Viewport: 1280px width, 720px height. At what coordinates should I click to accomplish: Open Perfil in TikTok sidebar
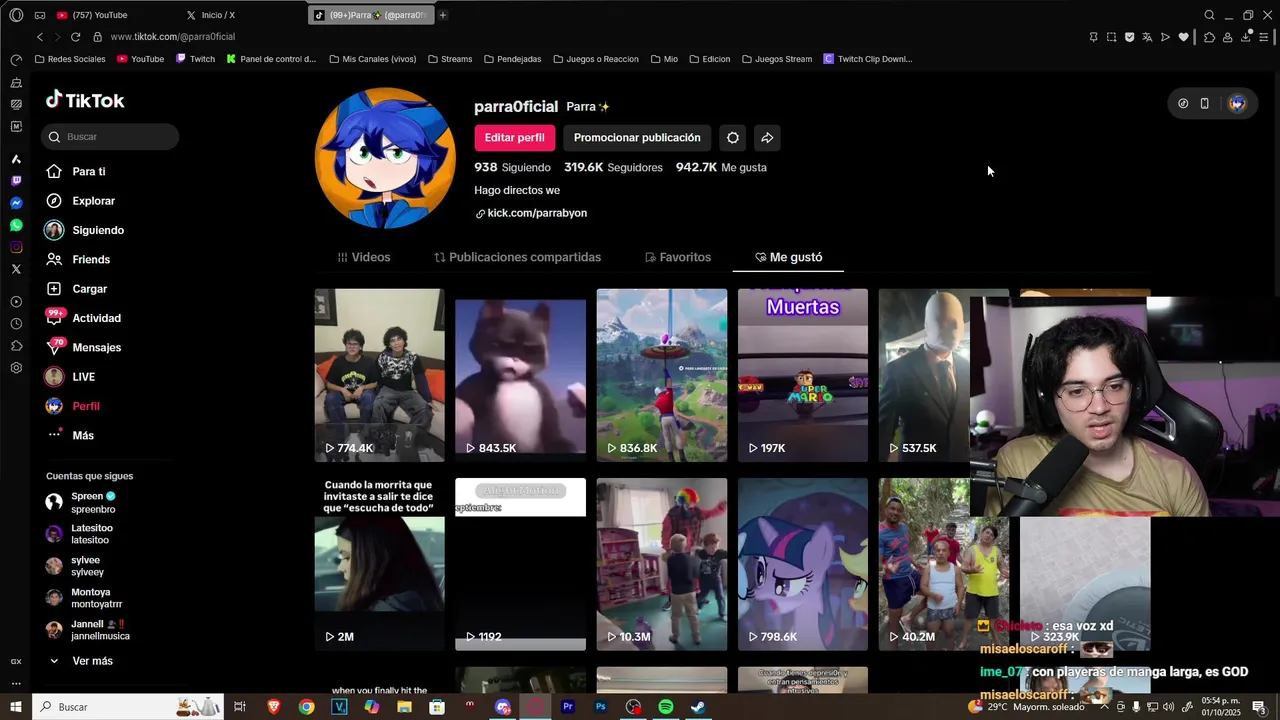72,406
